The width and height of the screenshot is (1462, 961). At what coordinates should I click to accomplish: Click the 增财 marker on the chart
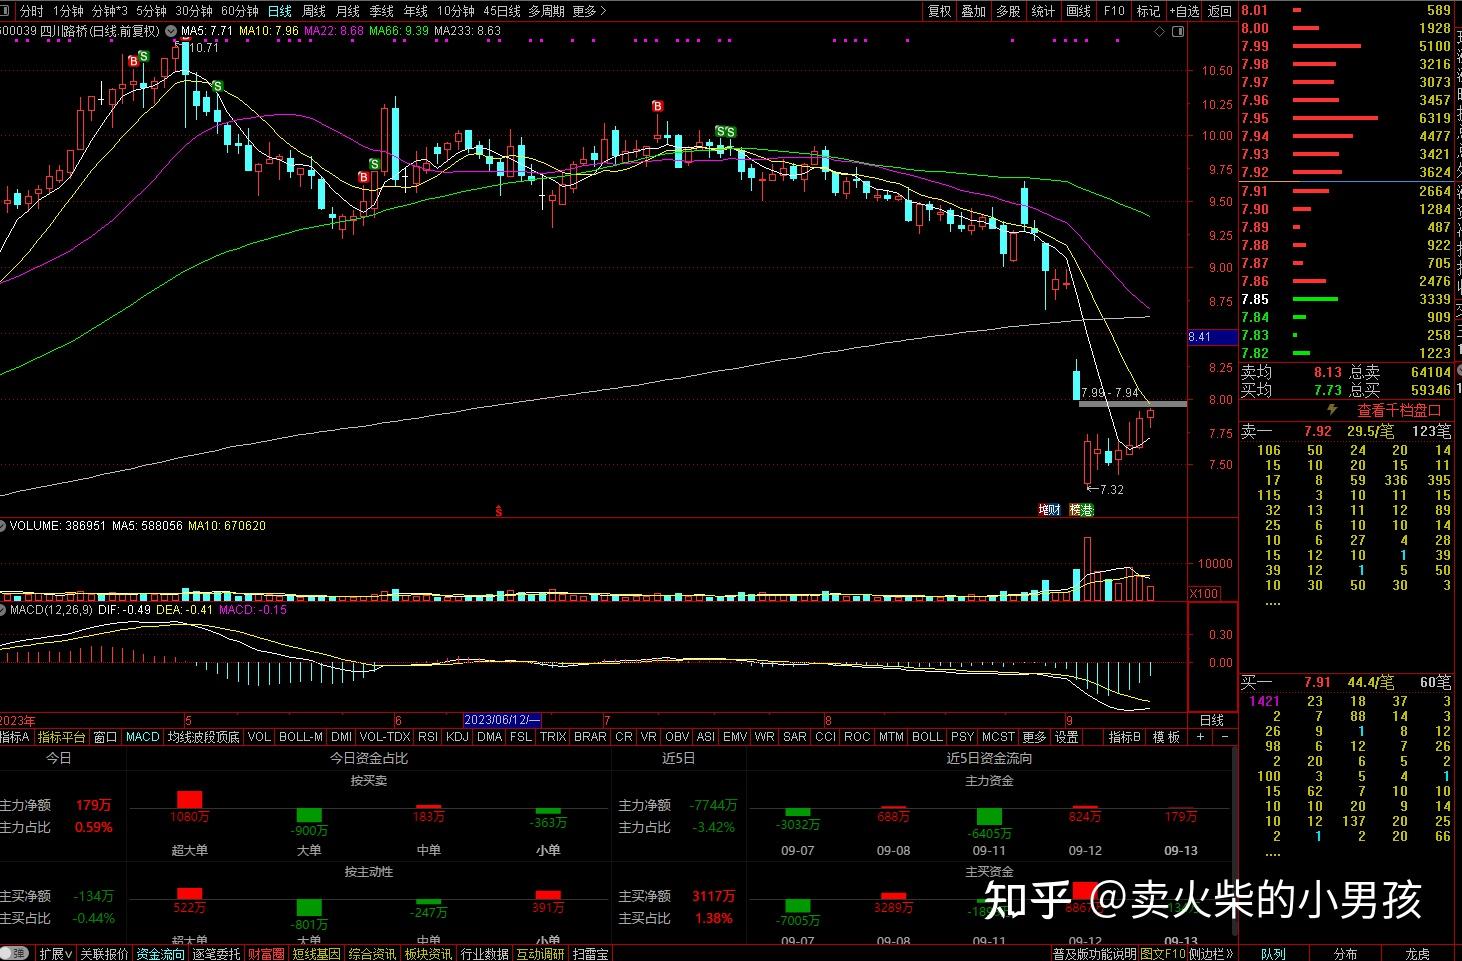pyautogui.click(x=1049, y=510)
